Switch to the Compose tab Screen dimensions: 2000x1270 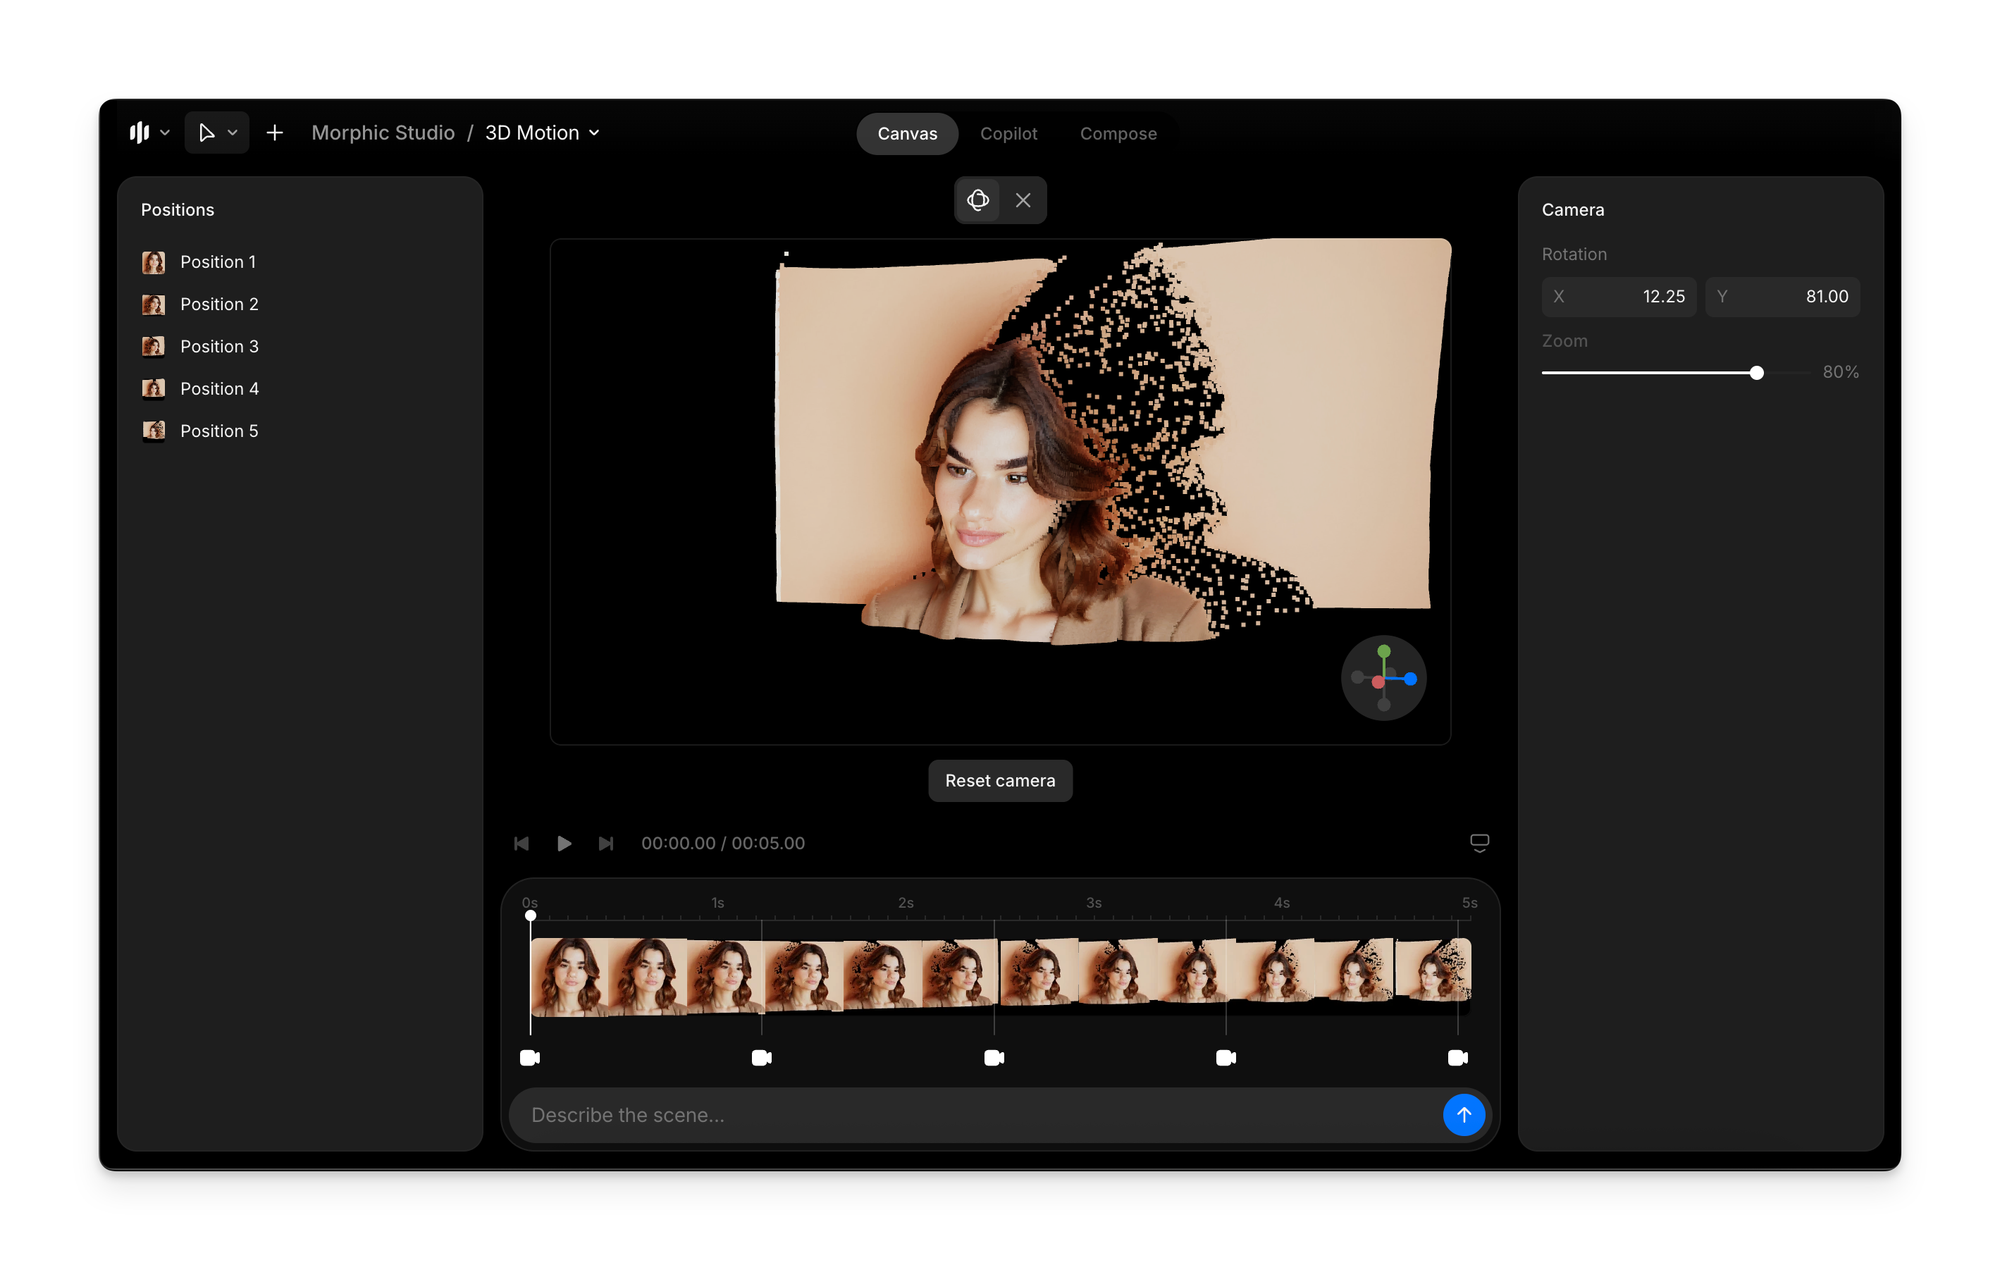click(x=1118, y=134)
